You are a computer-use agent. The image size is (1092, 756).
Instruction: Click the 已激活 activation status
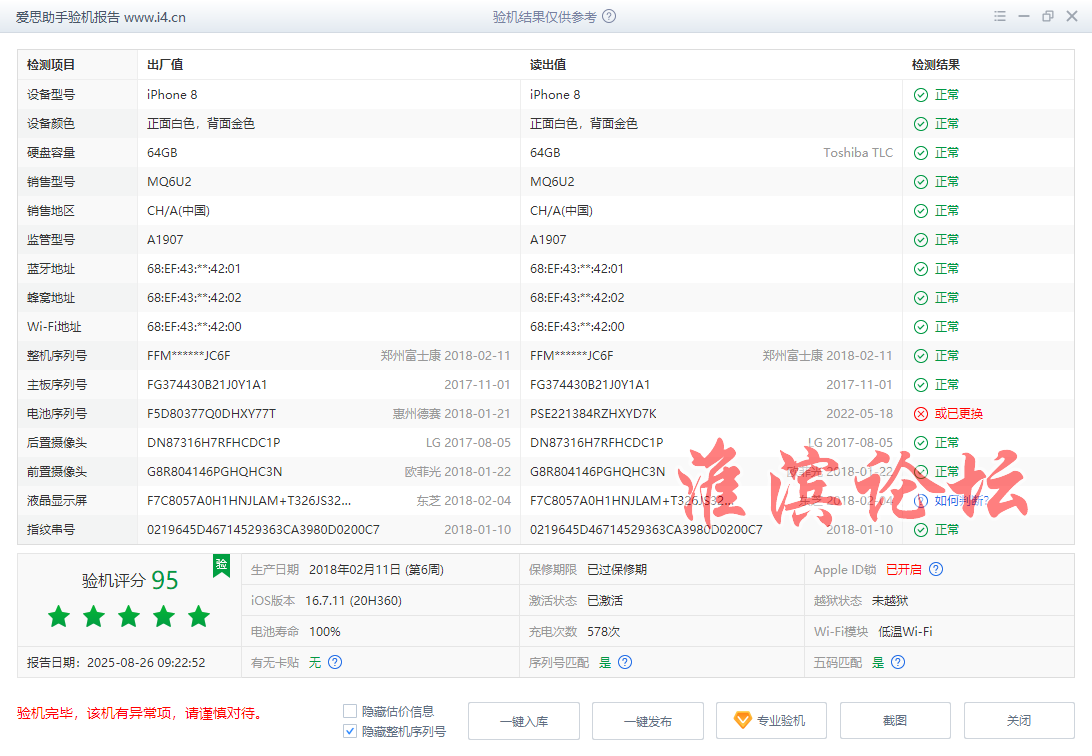(x=605, y=601)
